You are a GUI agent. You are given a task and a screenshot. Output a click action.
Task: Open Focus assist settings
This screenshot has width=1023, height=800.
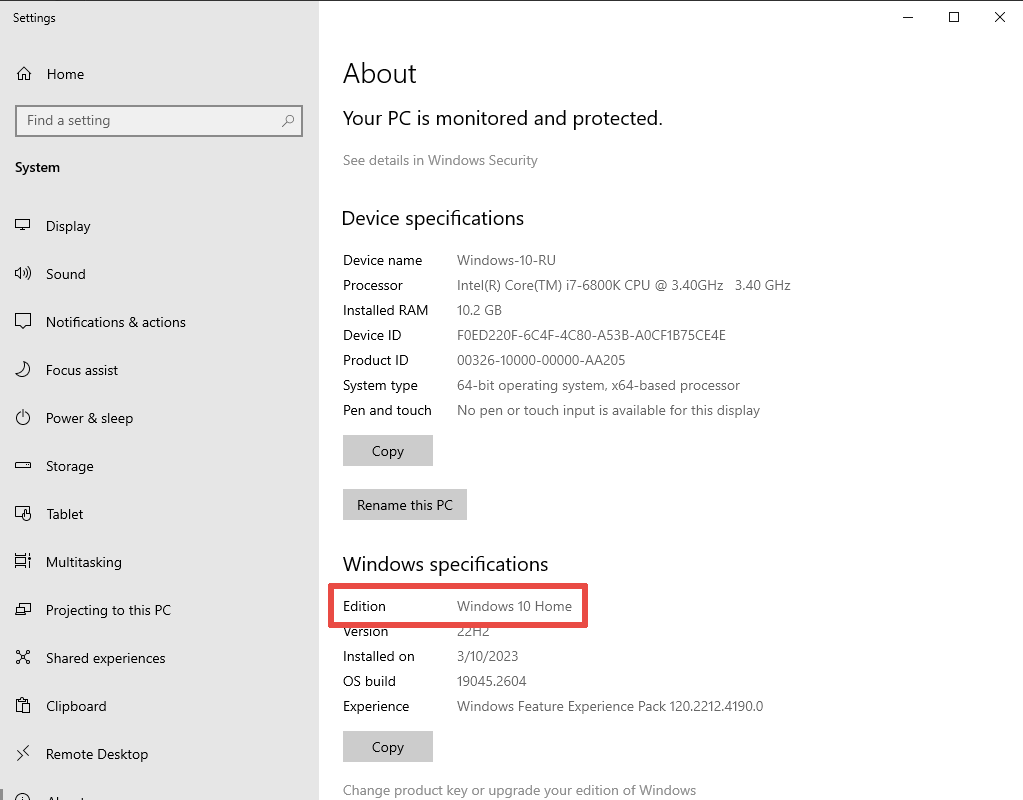click(82, 371)
